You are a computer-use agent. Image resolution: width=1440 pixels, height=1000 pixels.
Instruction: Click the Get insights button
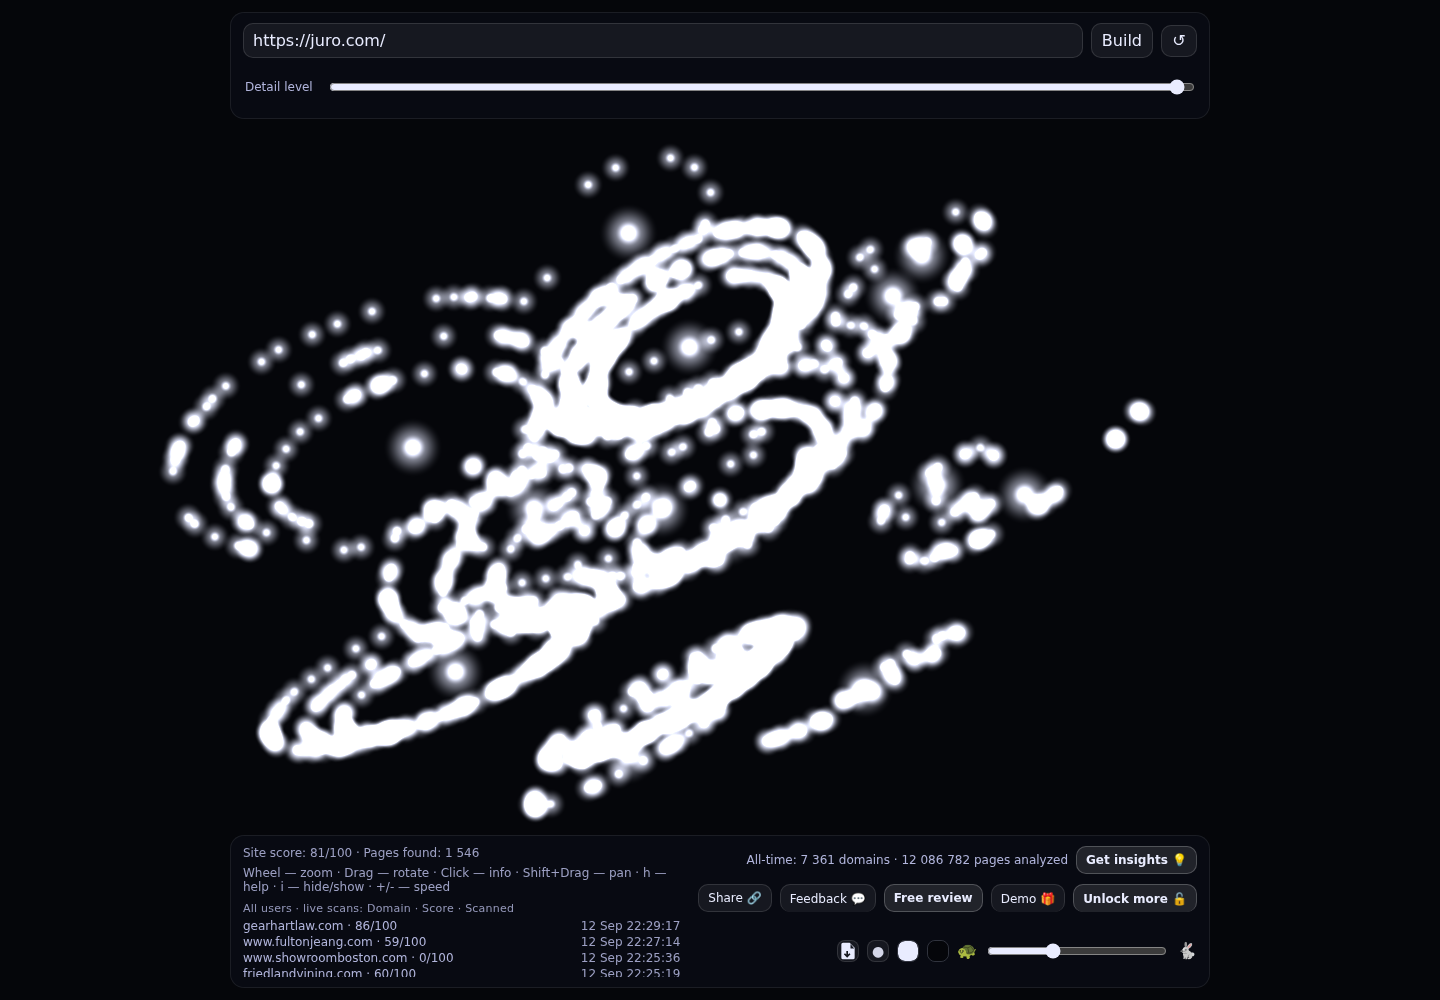click(x=1136, y=860)
